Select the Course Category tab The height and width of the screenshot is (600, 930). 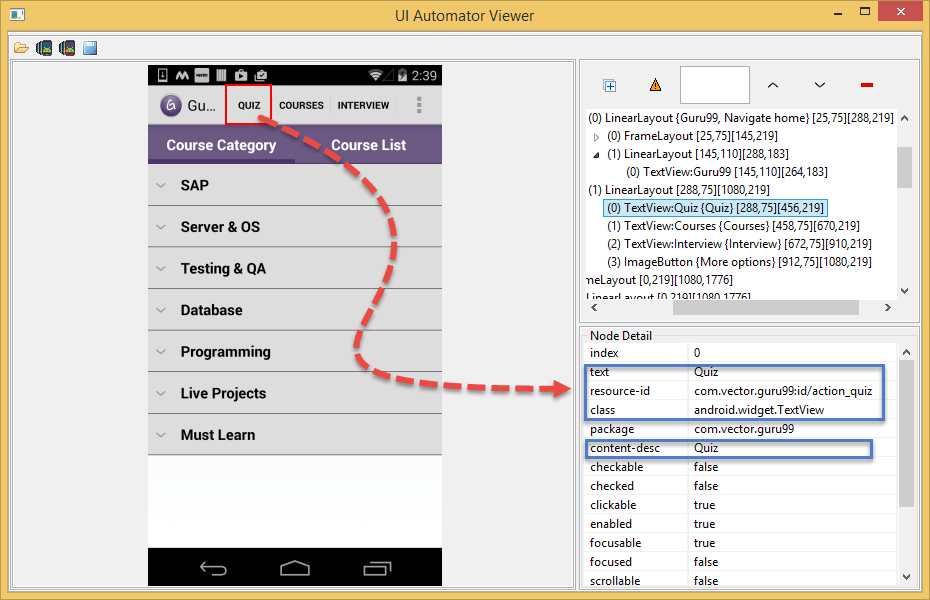221,145
